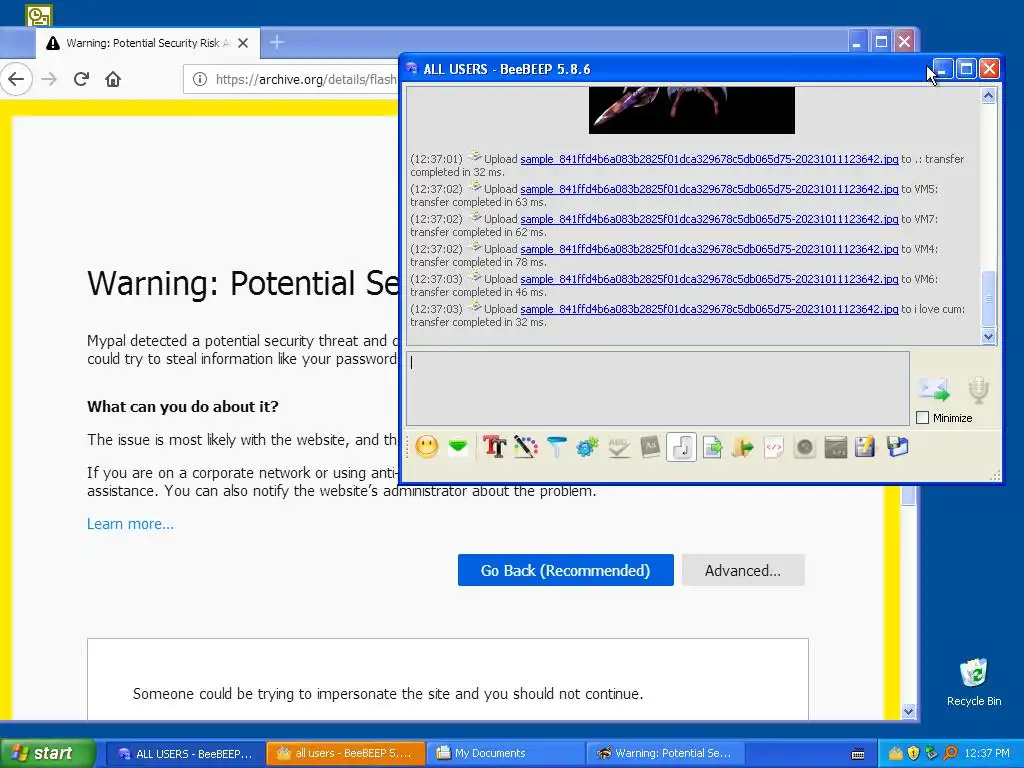Open the sample jpg link sent to VM4
Viewport: 1024px width, 768px height.
point(709,249)
